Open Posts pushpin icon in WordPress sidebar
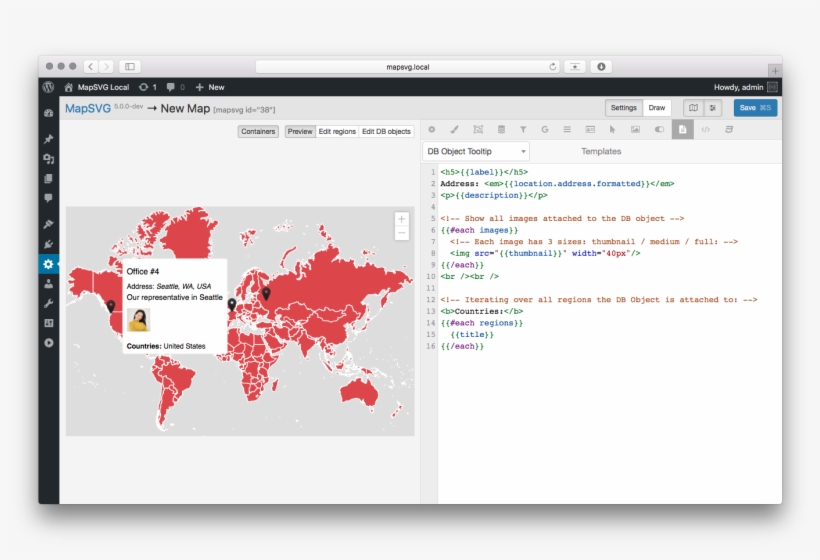Image resolution: width=820 pixels, height=560 pixels. pyautogui.click(x=49, y=139)
